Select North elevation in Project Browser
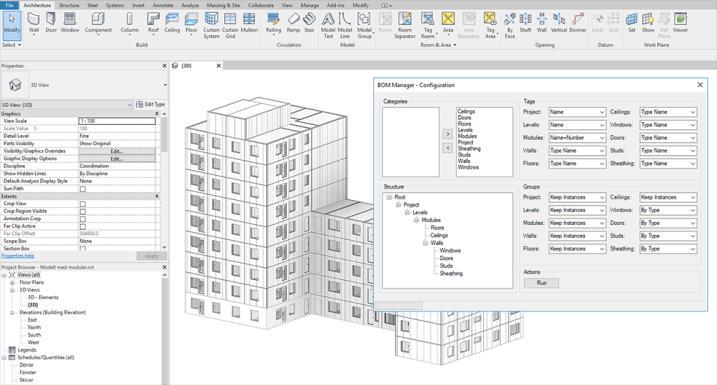This screenshot has width=717, height=385. point(34,327)
